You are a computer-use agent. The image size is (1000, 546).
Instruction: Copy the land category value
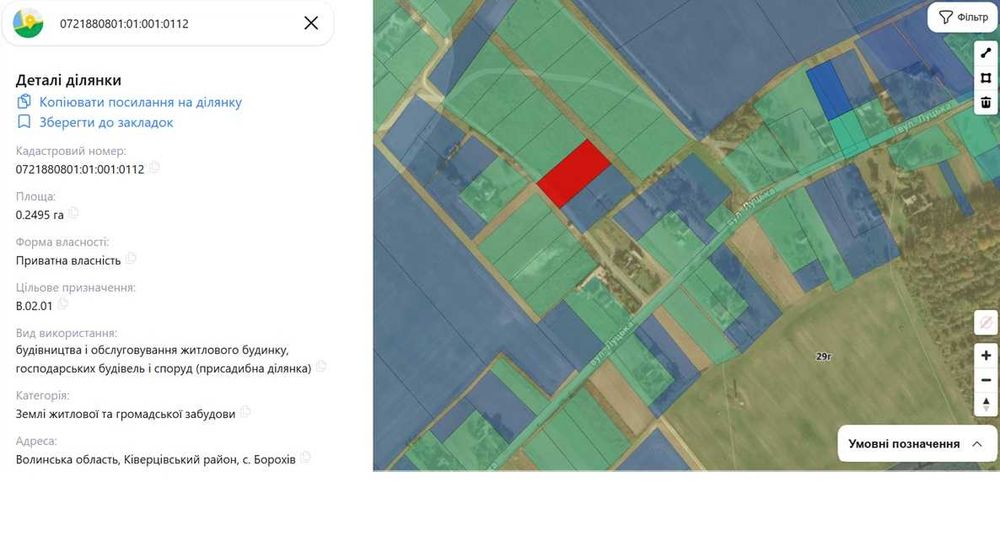(x=245, y=412)
